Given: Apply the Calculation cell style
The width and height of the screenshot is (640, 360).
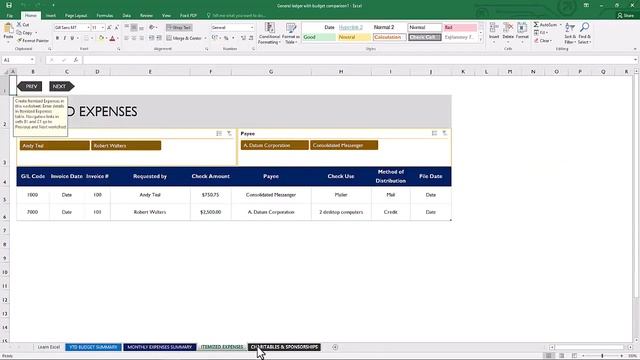Looking at the screenshot, I should click(x=389, y=37).
